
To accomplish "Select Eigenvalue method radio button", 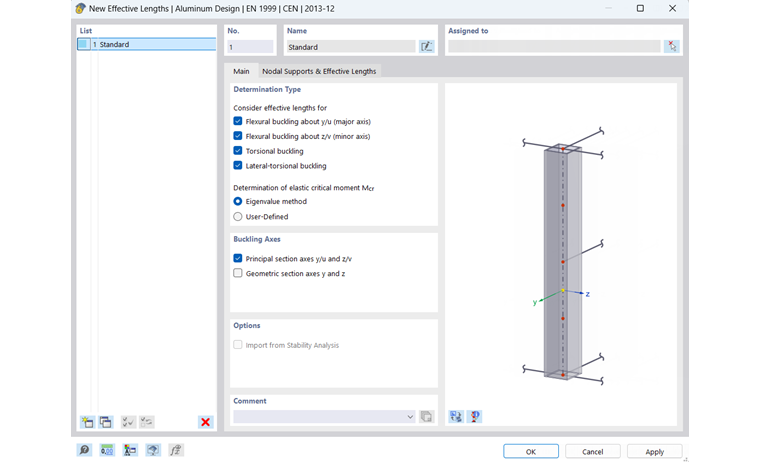I will pyautogui.click(x=238, y=201).
